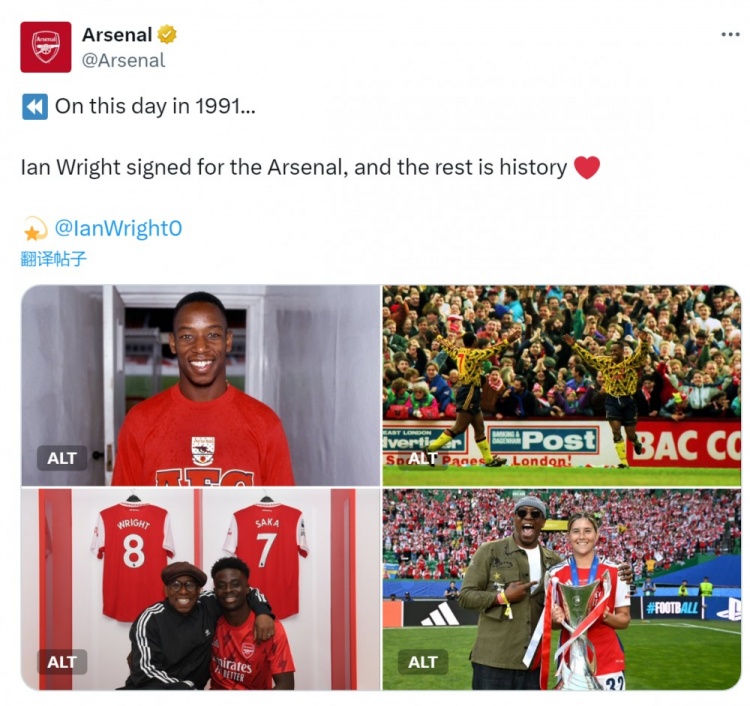The image size is (750, 706).
Task: Click the rewind emoji before 'On this day'
Action: (35, 106)
